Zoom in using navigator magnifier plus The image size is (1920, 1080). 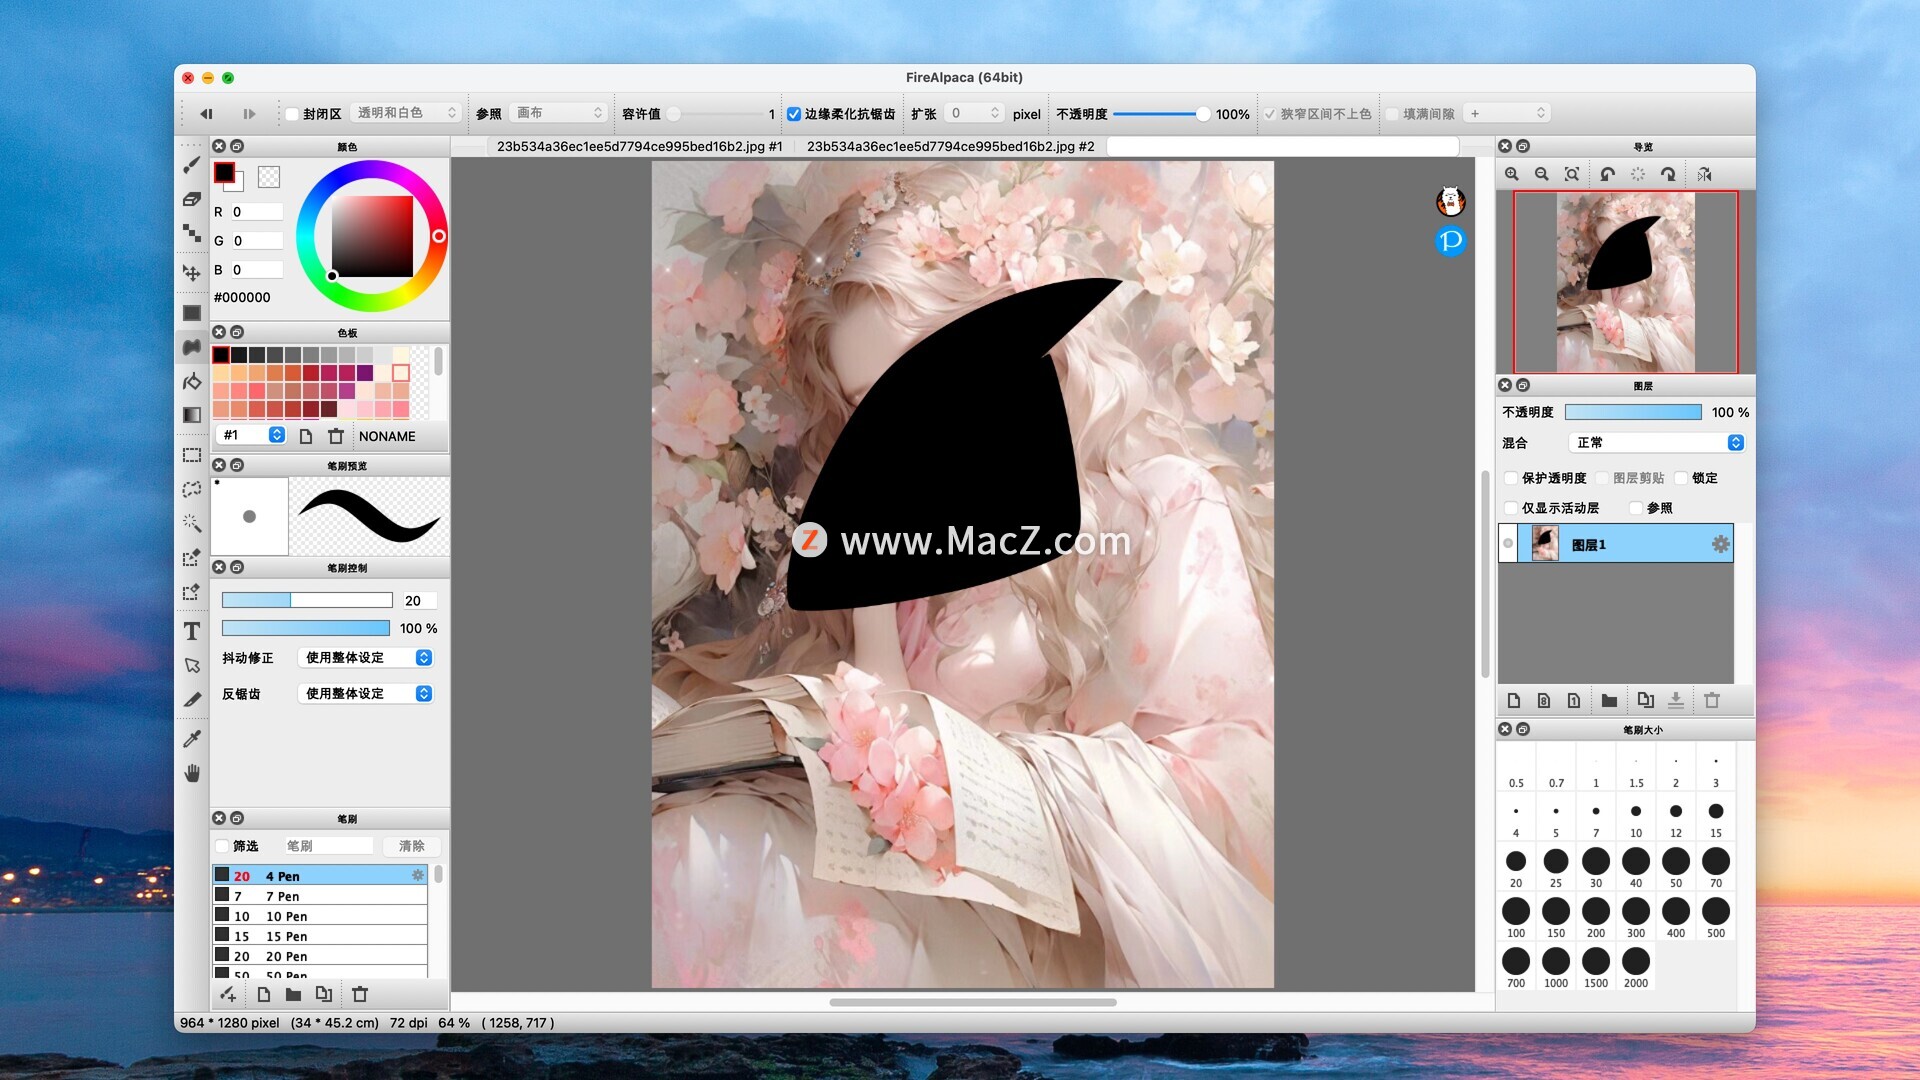click(x=1512, y=174)
